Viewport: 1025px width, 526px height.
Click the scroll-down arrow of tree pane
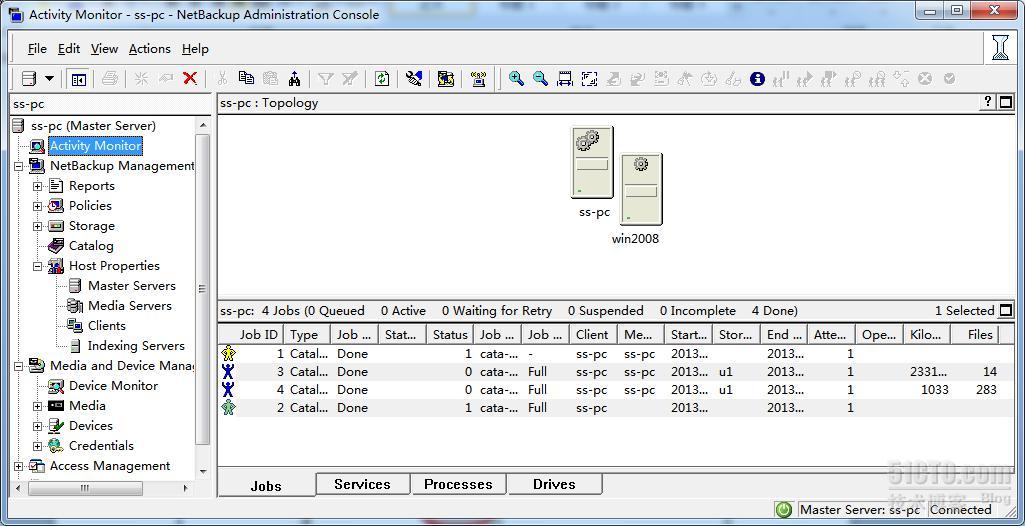[x=203, y=471]
